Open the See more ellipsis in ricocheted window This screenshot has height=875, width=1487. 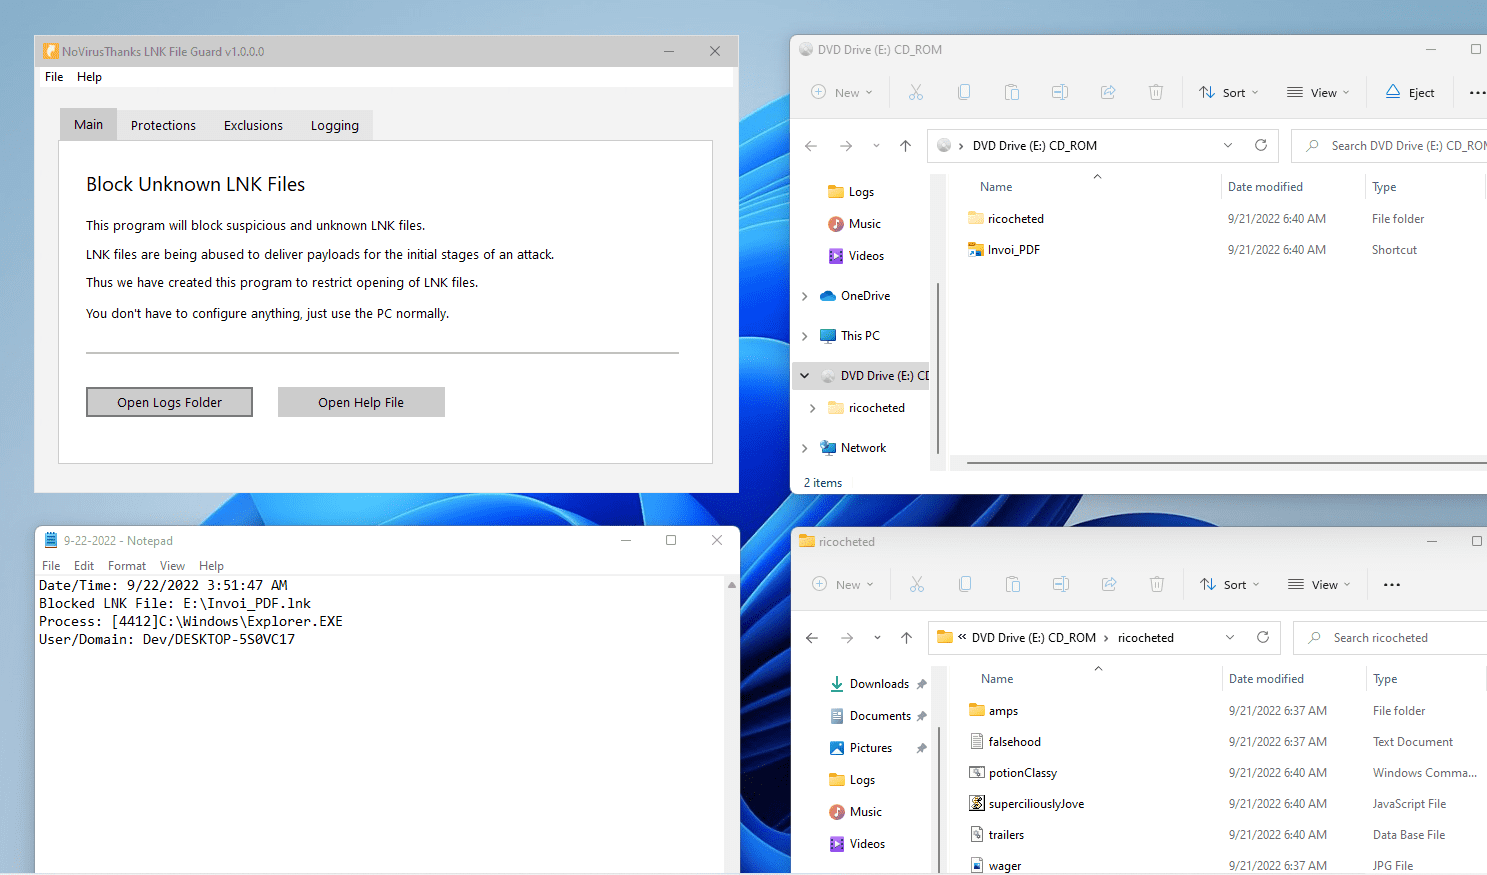pos(1391,584)
